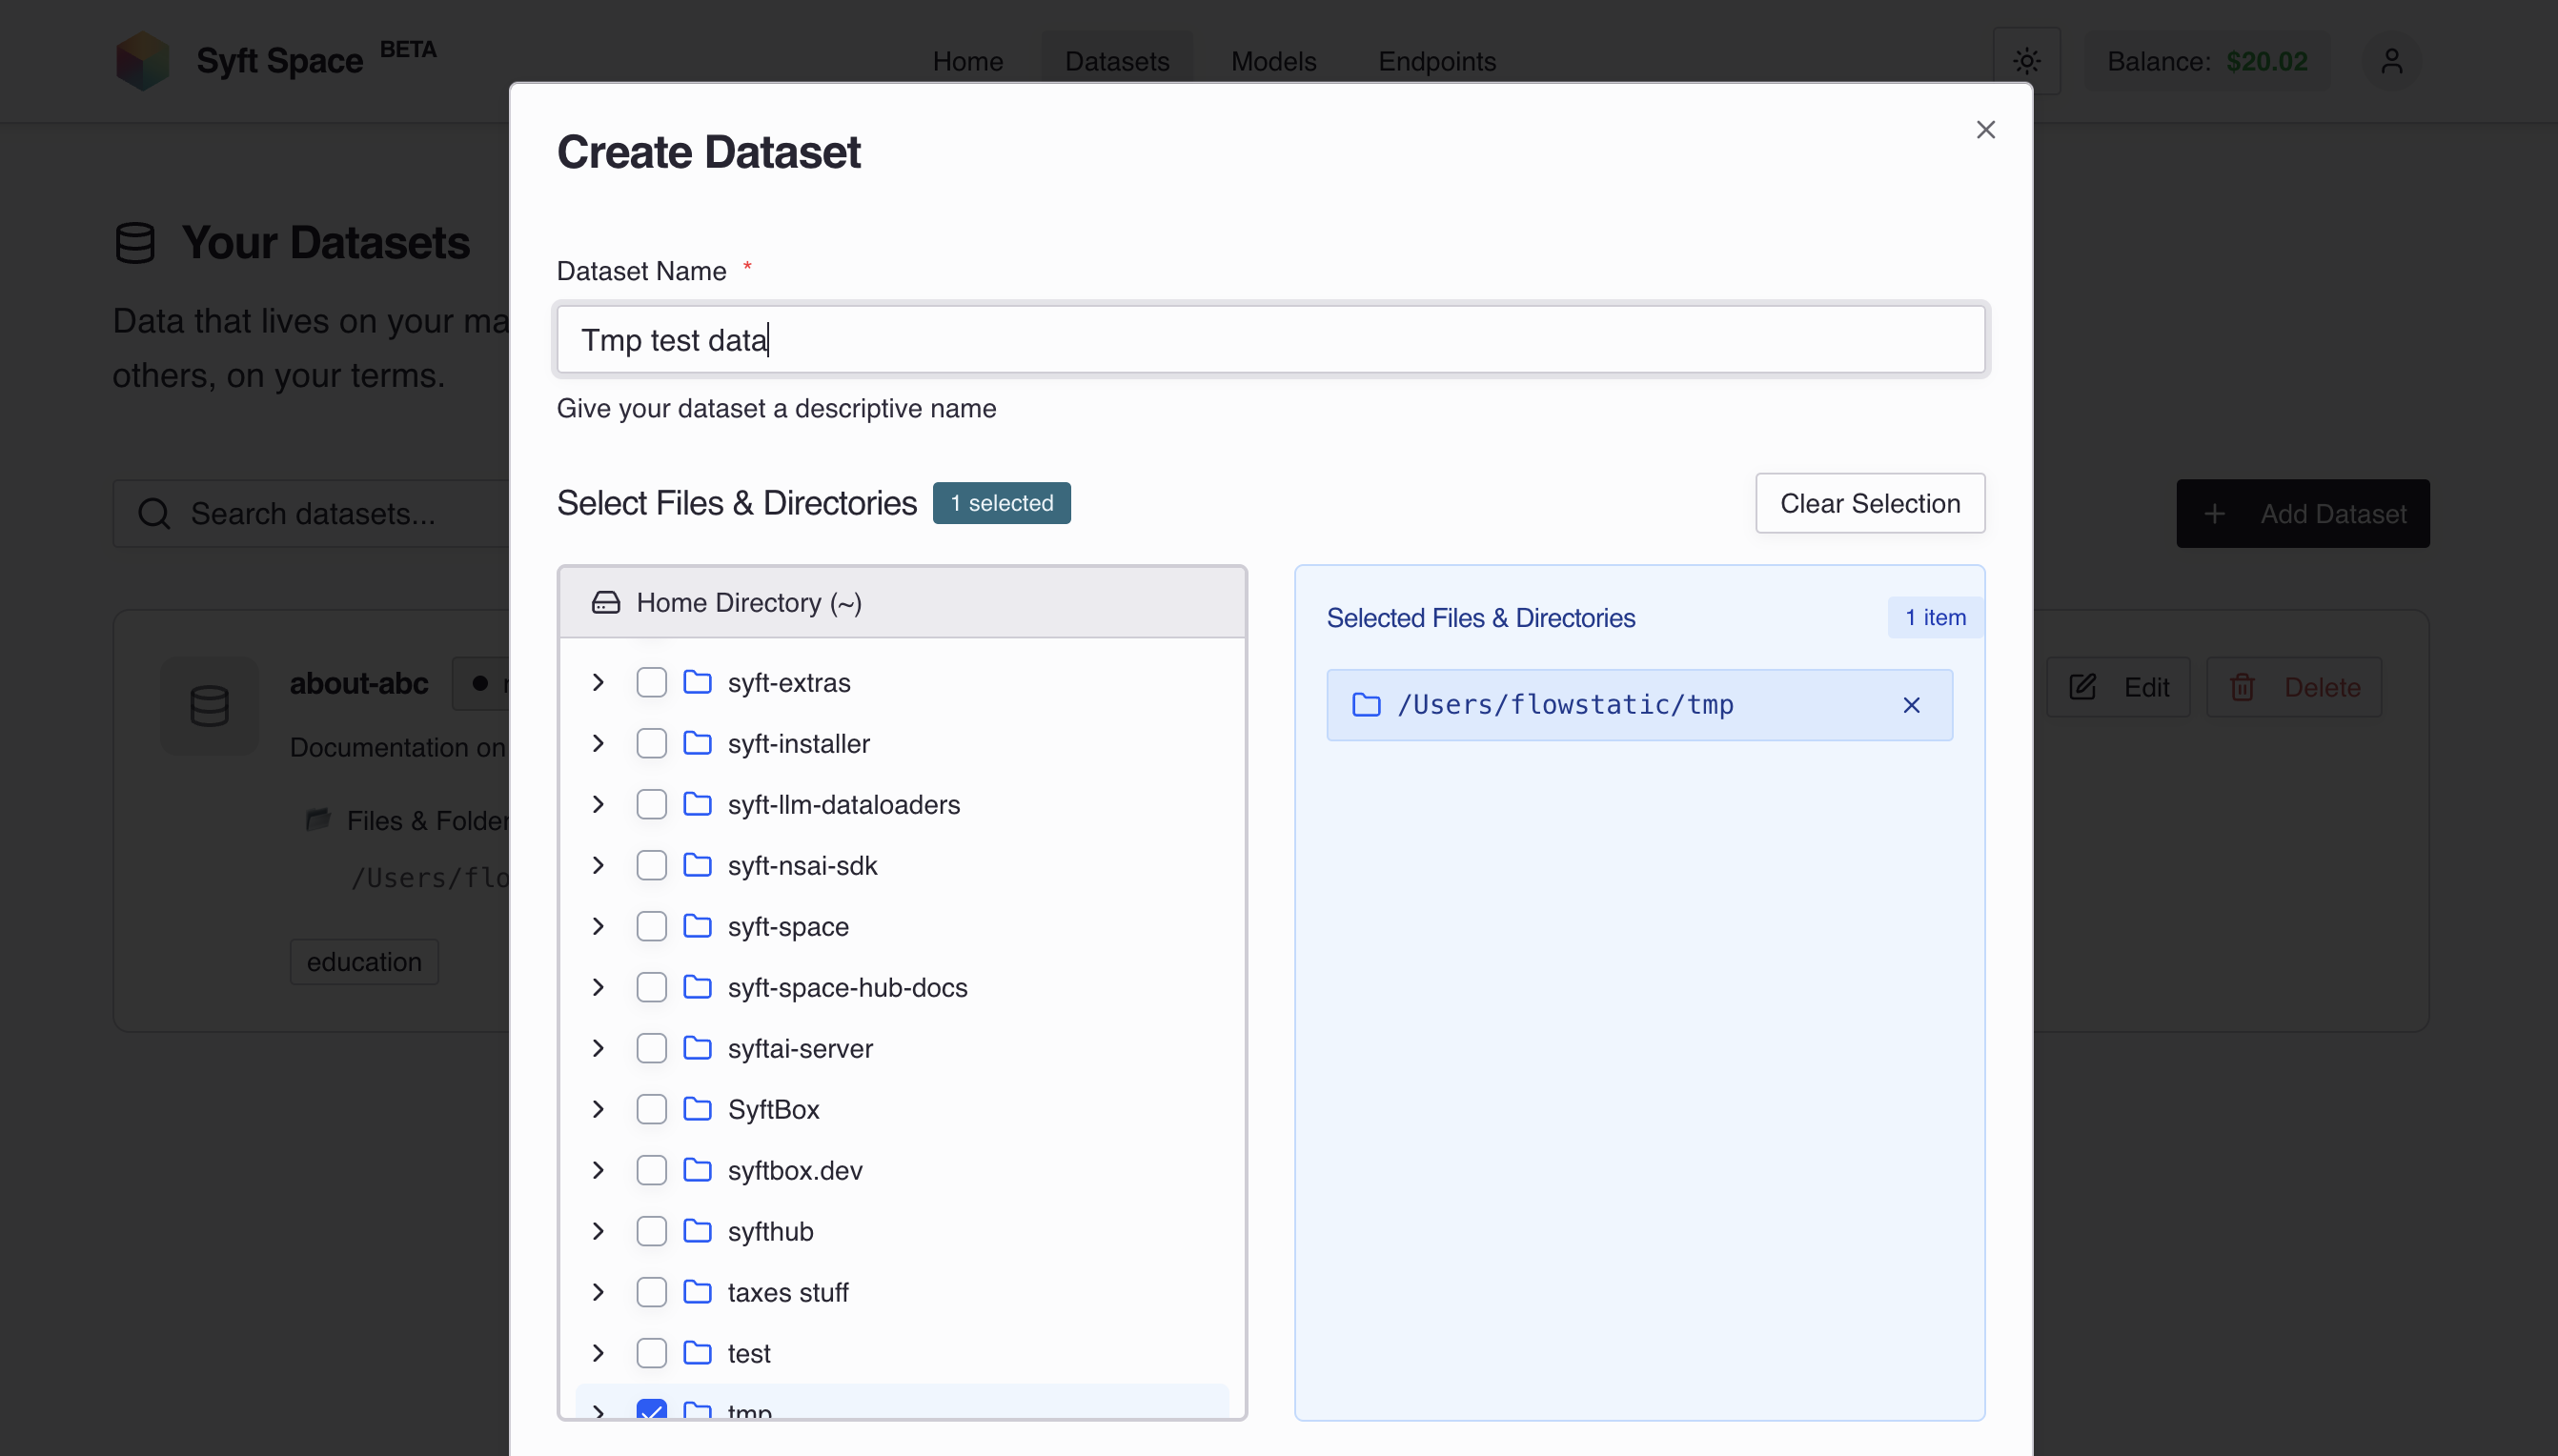Toggle the light/dark theme sun icon

pos(2026,61)
